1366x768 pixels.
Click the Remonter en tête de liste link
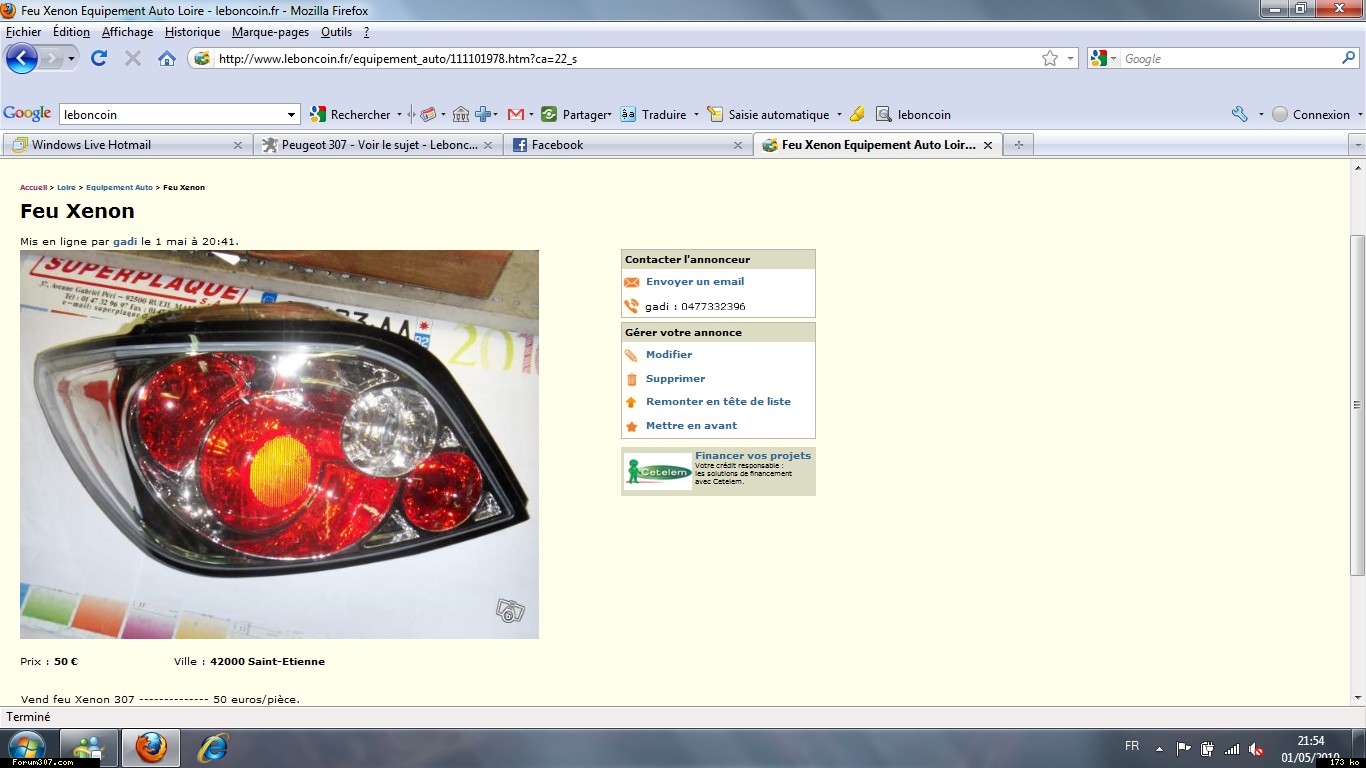pos(718,402)
